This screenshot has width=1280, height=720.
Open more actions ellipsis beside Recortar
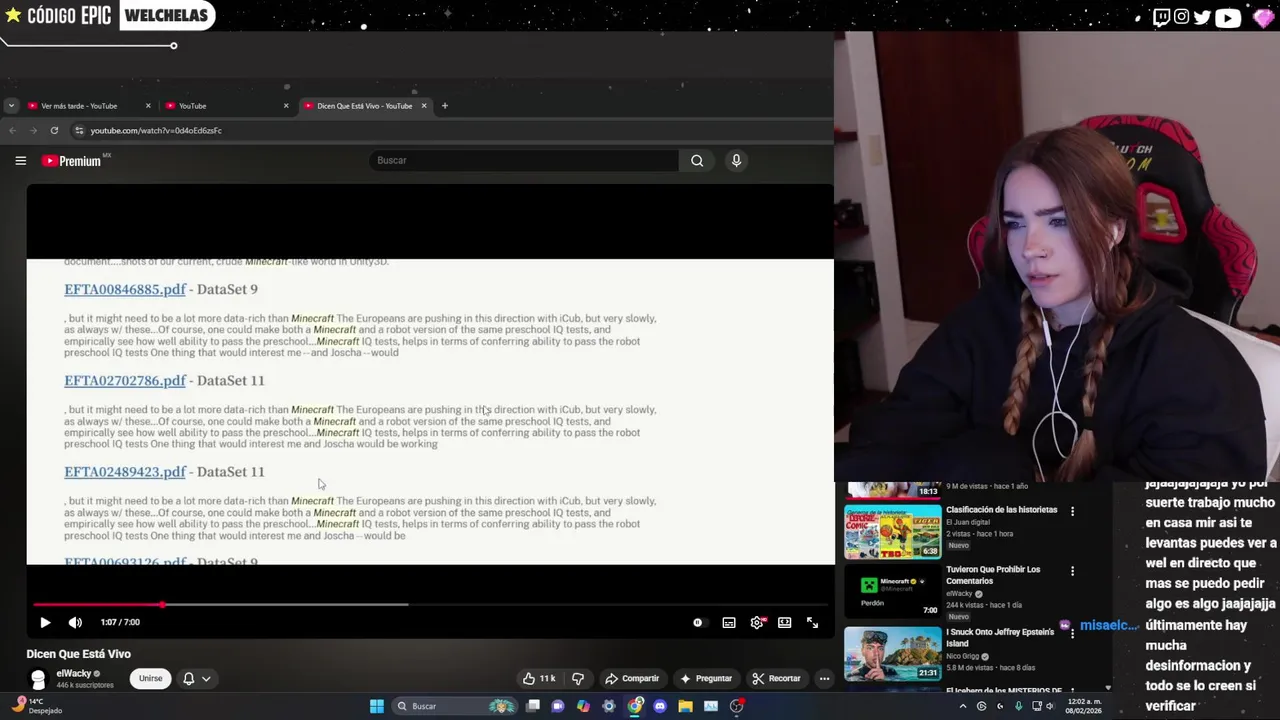pos(824,678)
